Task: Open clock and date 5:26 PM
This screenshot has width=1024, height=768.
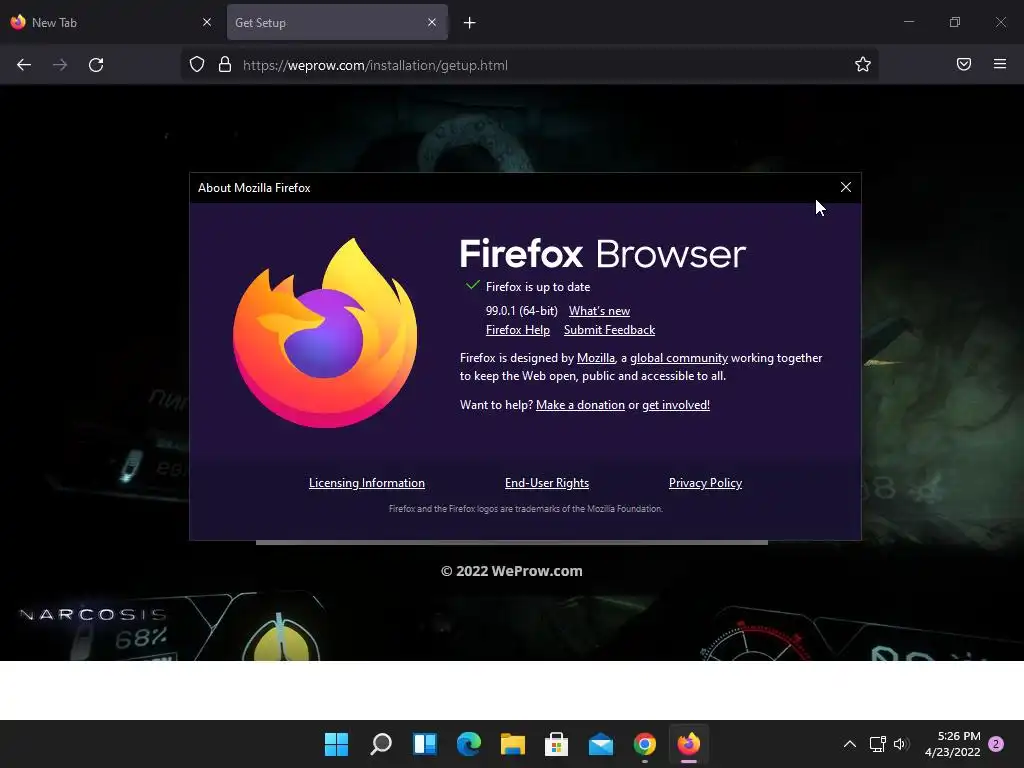Action: coord(953,744)
